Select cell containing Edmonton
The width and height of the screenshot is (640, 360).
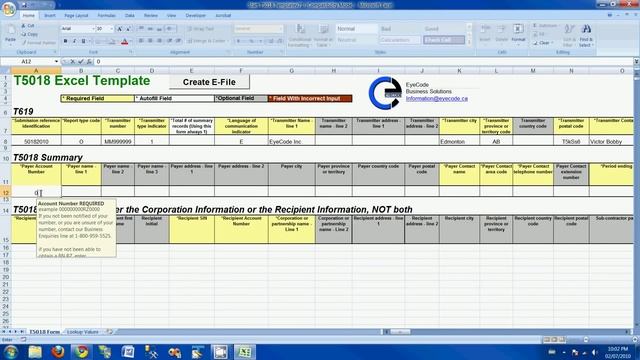click(x=459, y=142)
